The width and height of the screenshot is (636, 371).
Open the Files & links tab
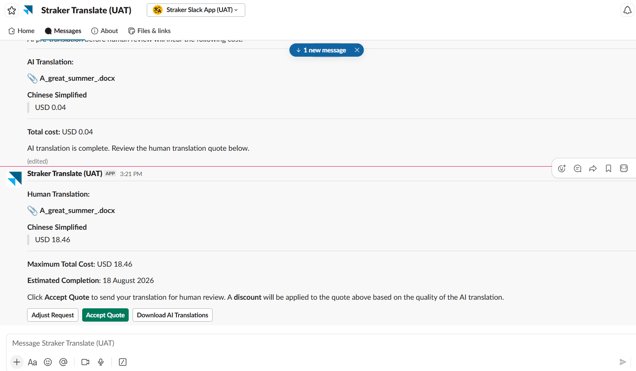[x=149, y=31]
